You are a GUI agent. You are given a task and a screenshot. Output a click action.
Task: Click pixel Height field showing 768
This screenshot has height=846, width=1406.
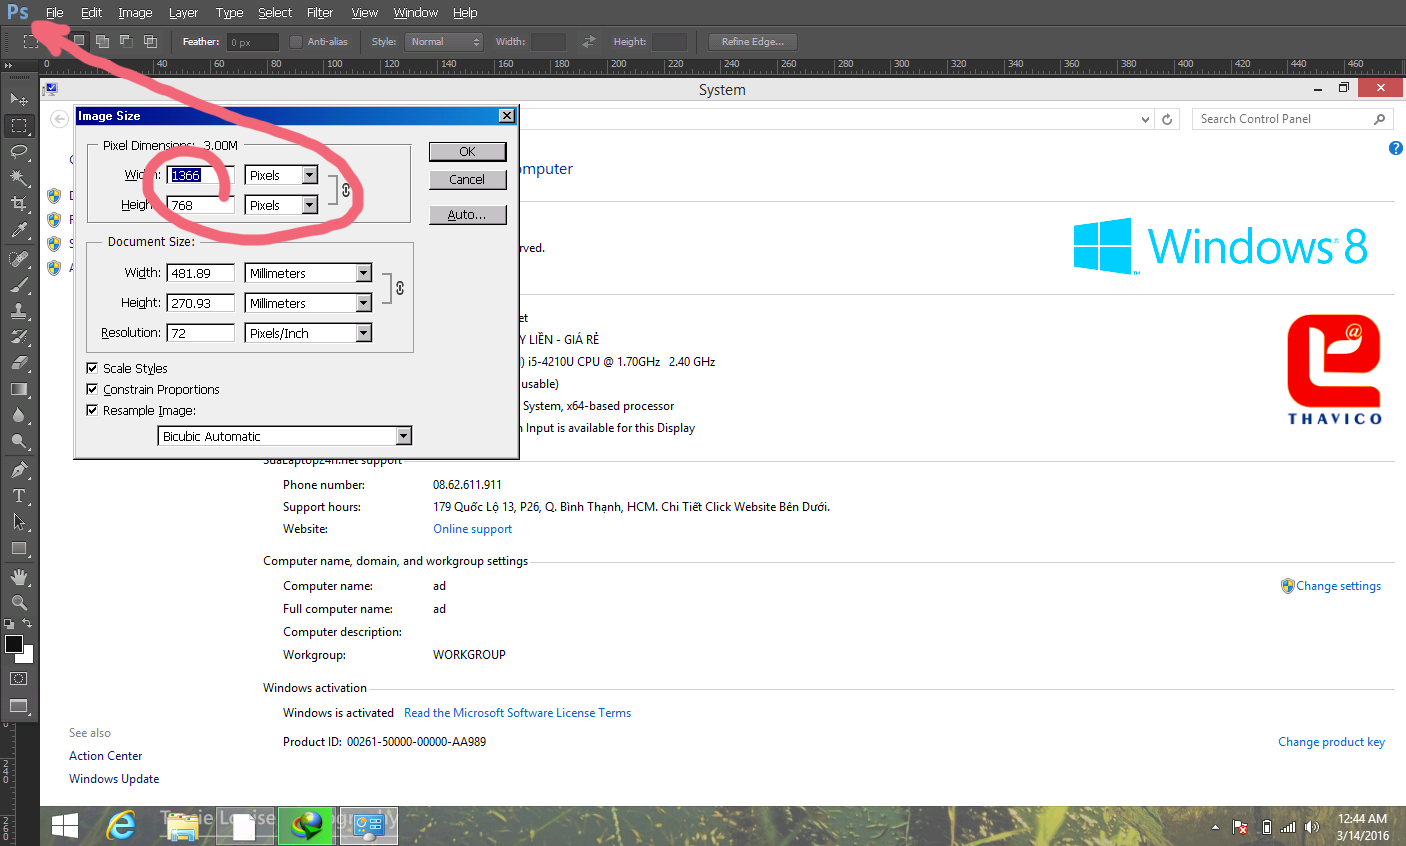coord(200,205)
